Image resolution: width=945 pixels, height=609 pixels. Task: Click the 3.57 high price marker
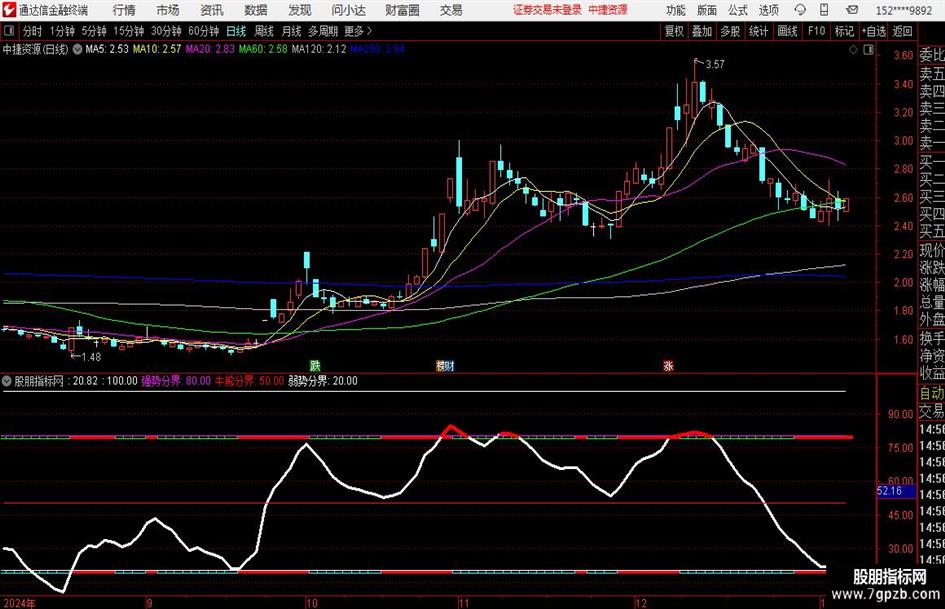(715, 65)
